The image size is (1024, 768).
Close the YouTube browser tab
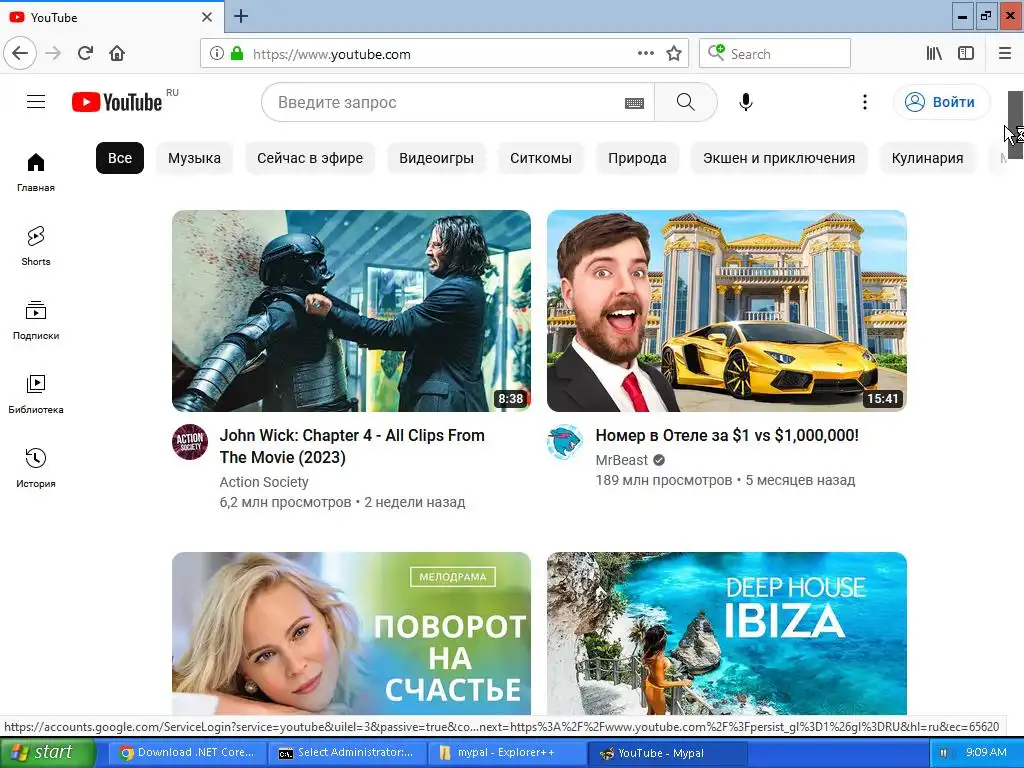[x=207, y=17]
